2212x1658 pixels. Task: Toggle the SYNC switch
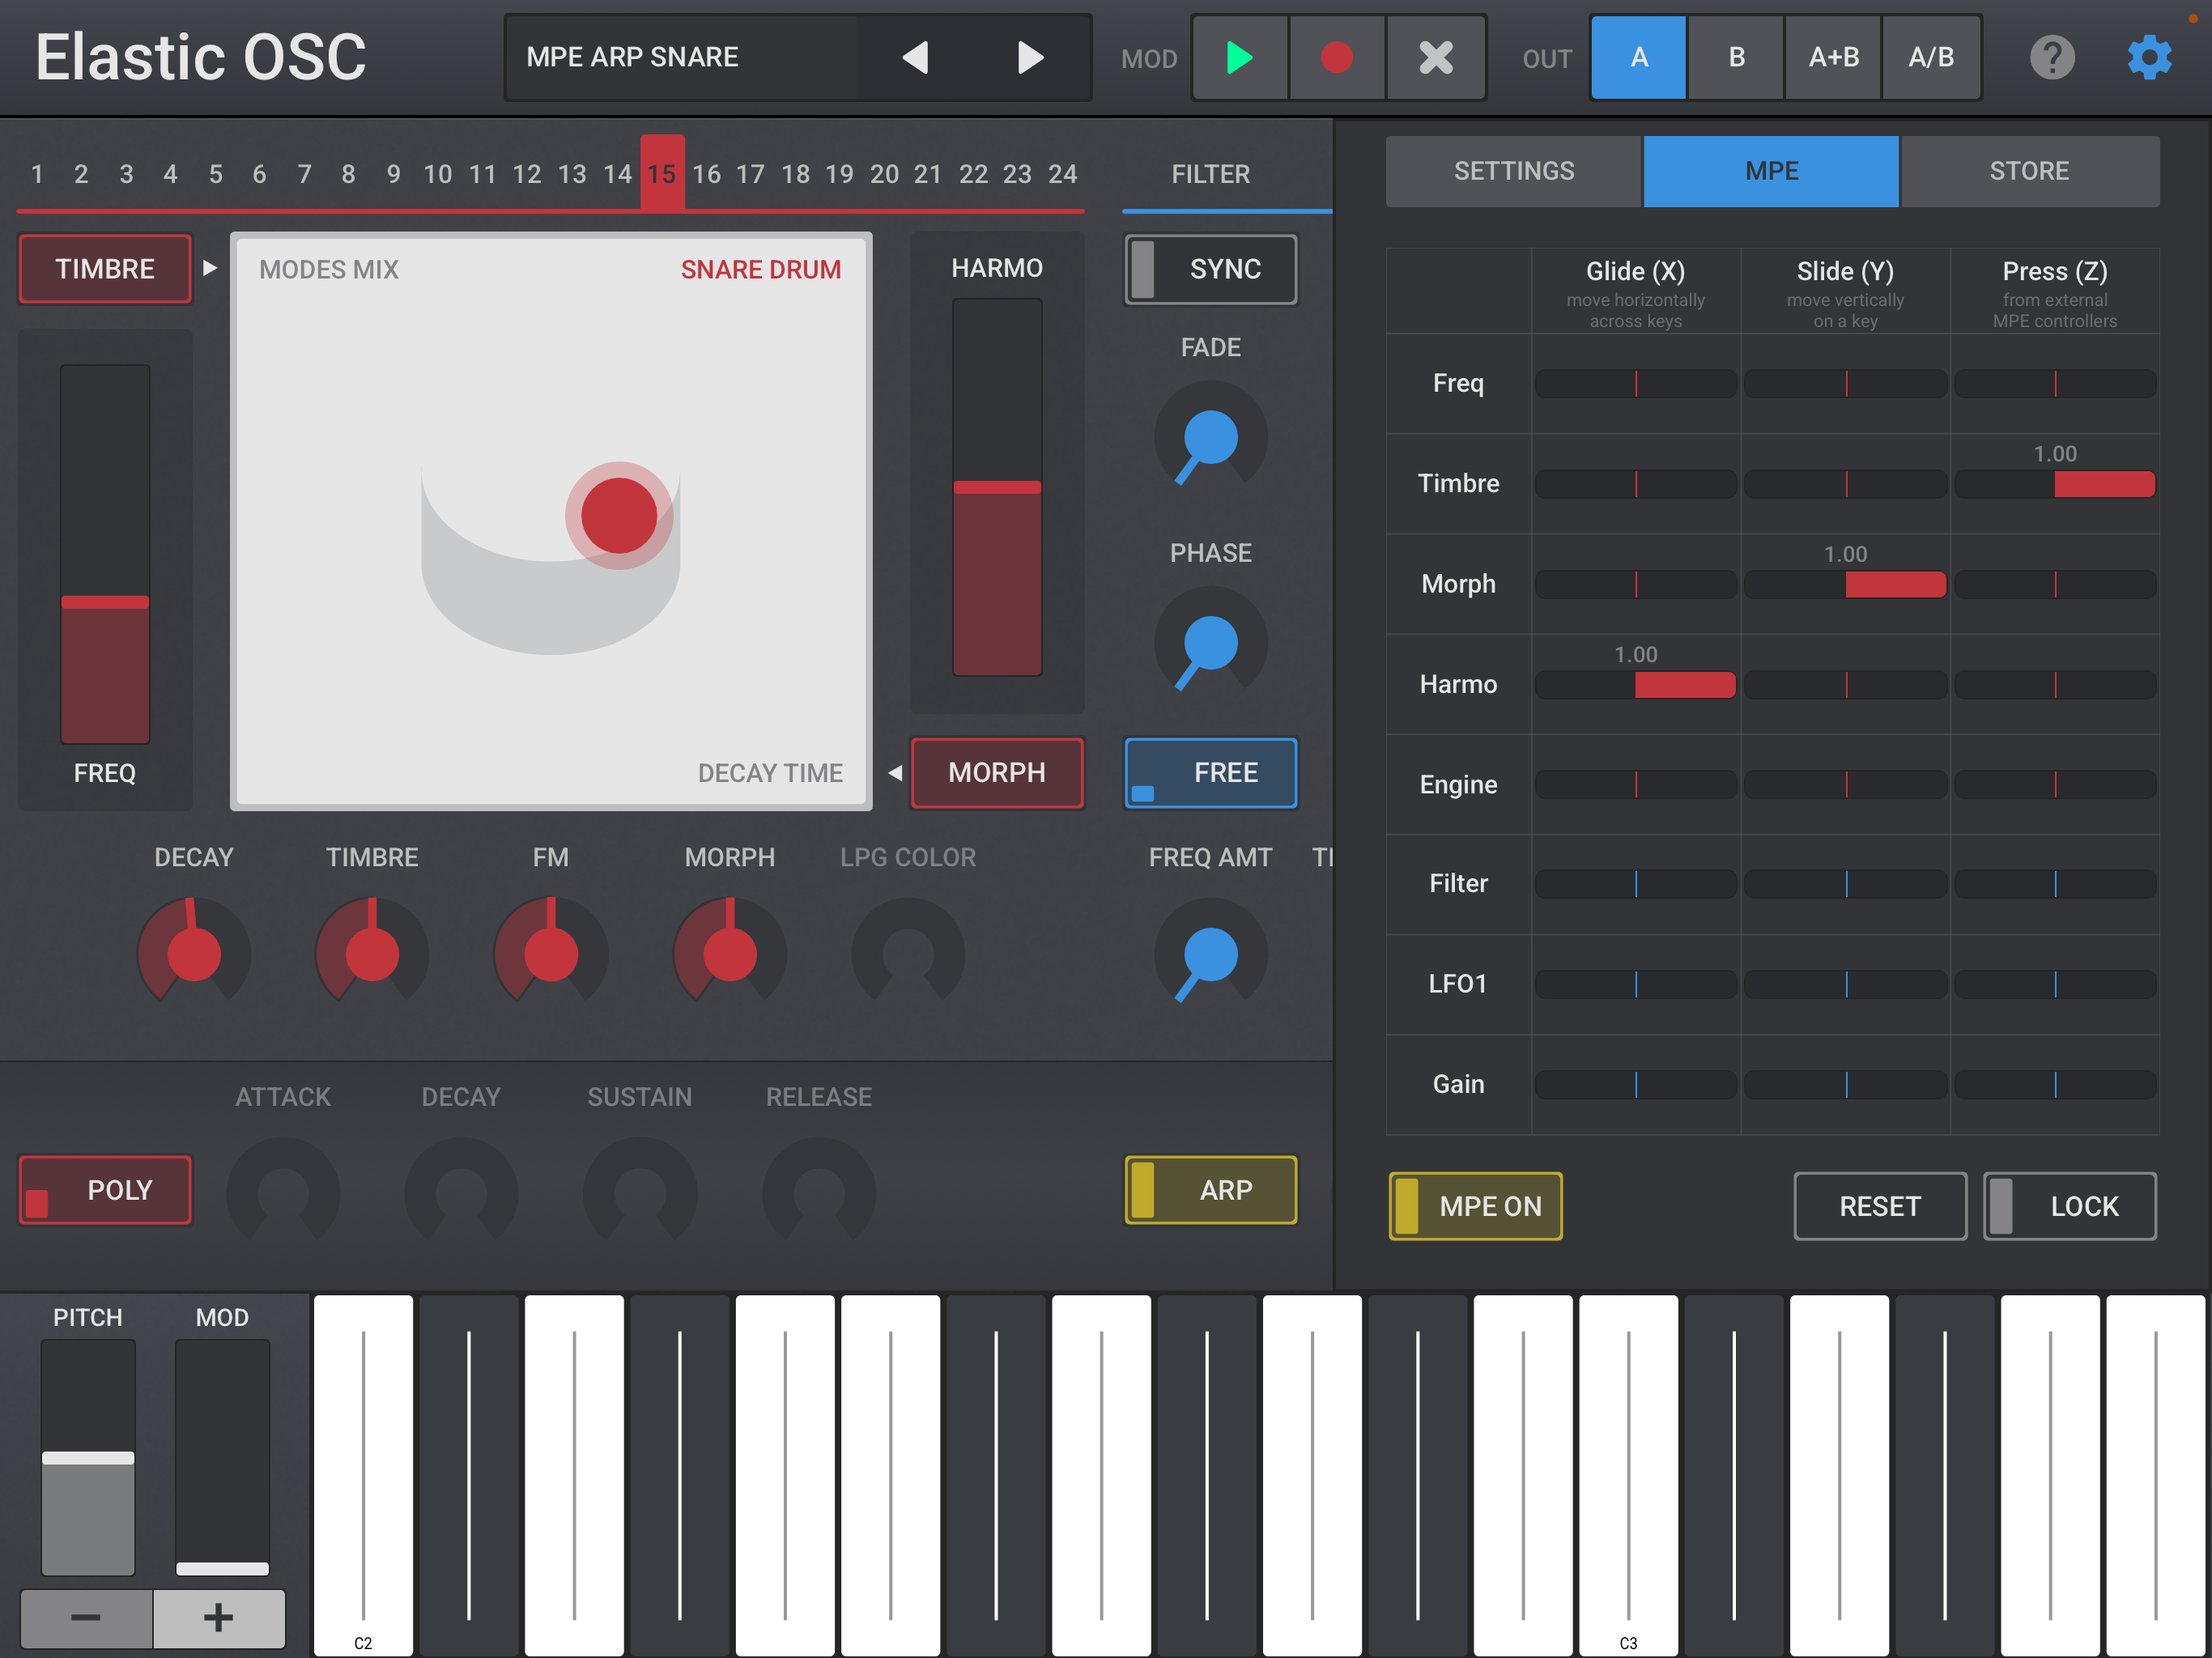coord(1210,269)
